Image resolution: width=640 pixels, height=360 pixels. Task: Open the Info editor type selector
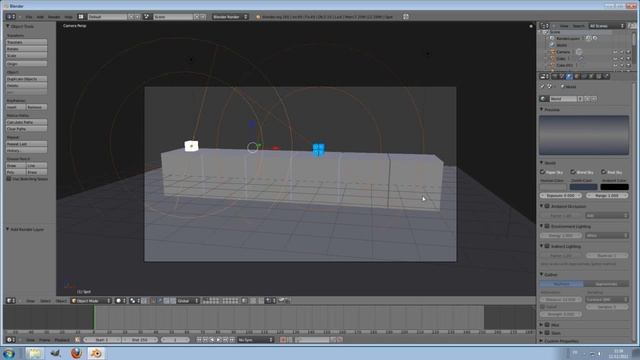tap(11, 17)
